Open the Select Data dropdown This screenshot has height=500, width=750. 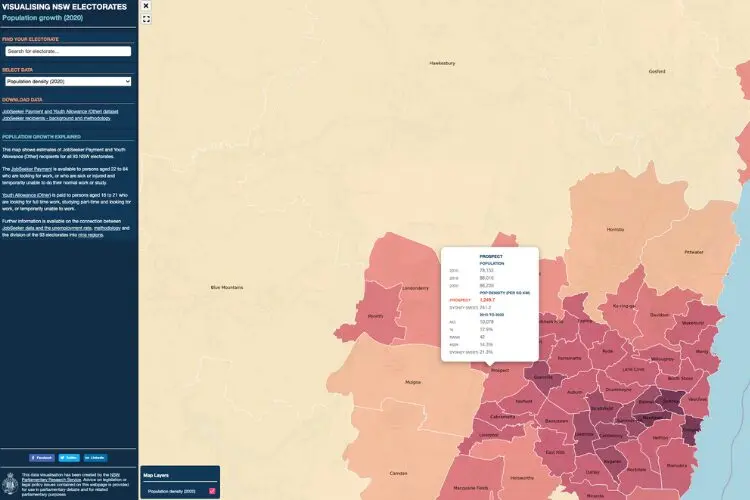point(67,81)
